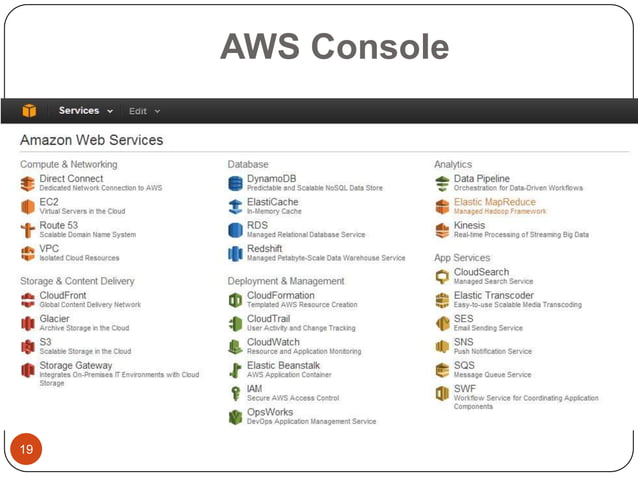Click the Direct Connect service icon
Viewport: 638px width, 478px height.
[x=28, y=183]
